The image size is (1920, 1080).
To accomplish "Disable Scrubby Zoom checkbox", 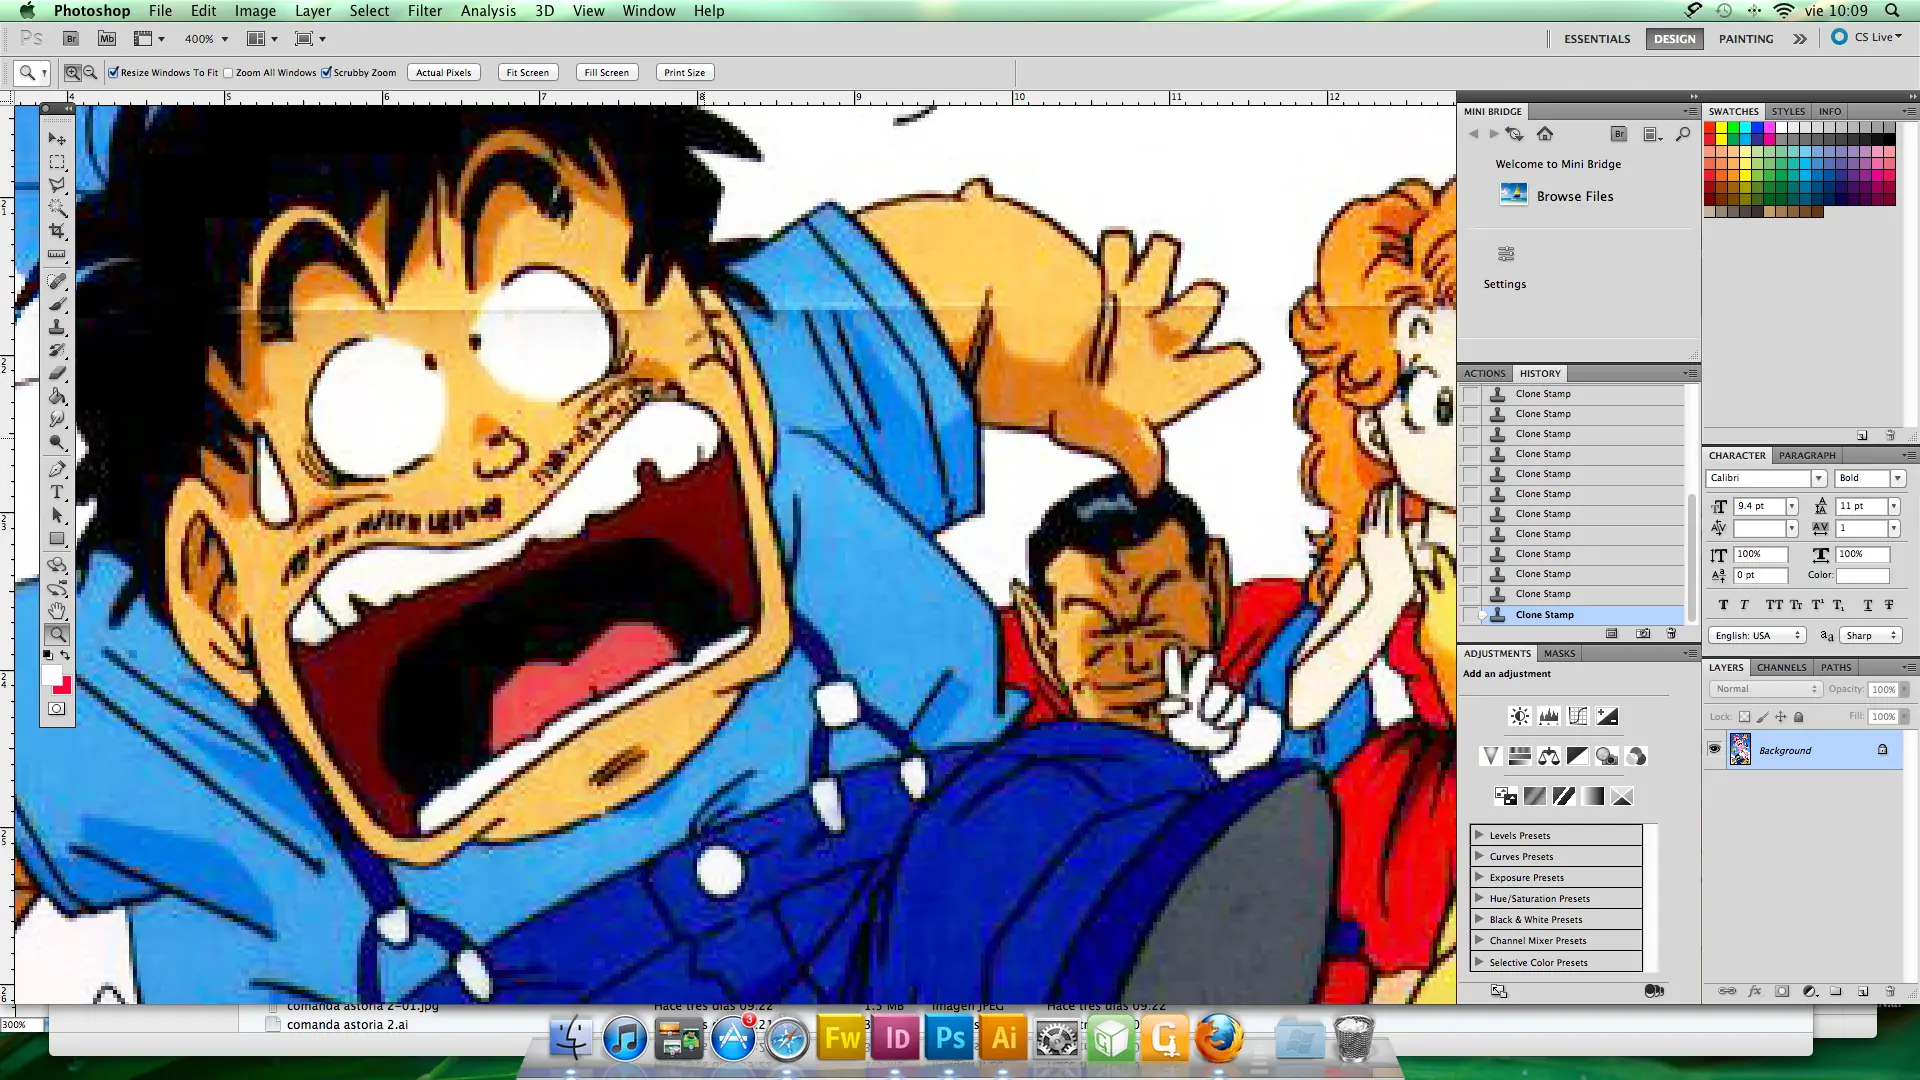I will click(326, 73).
